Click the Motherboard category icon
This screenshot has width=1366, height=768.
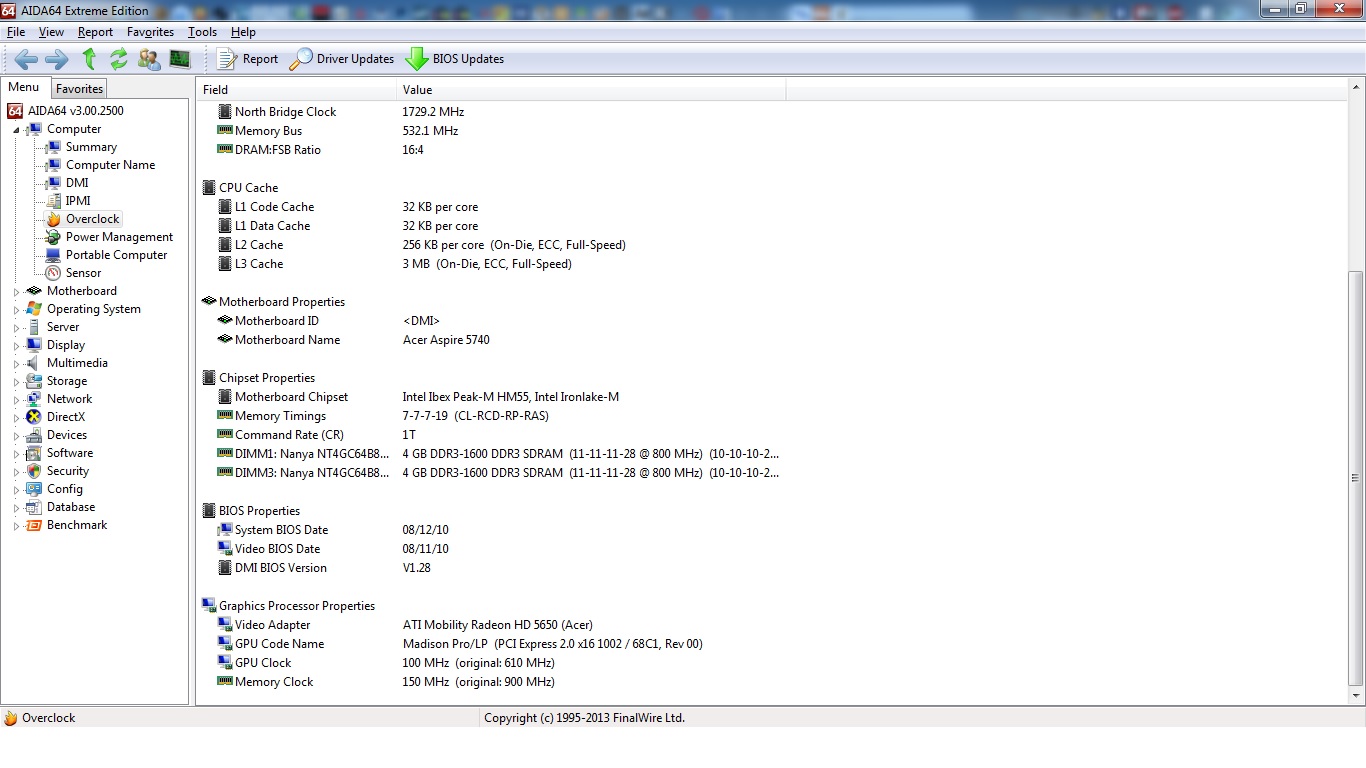point(34,291)
